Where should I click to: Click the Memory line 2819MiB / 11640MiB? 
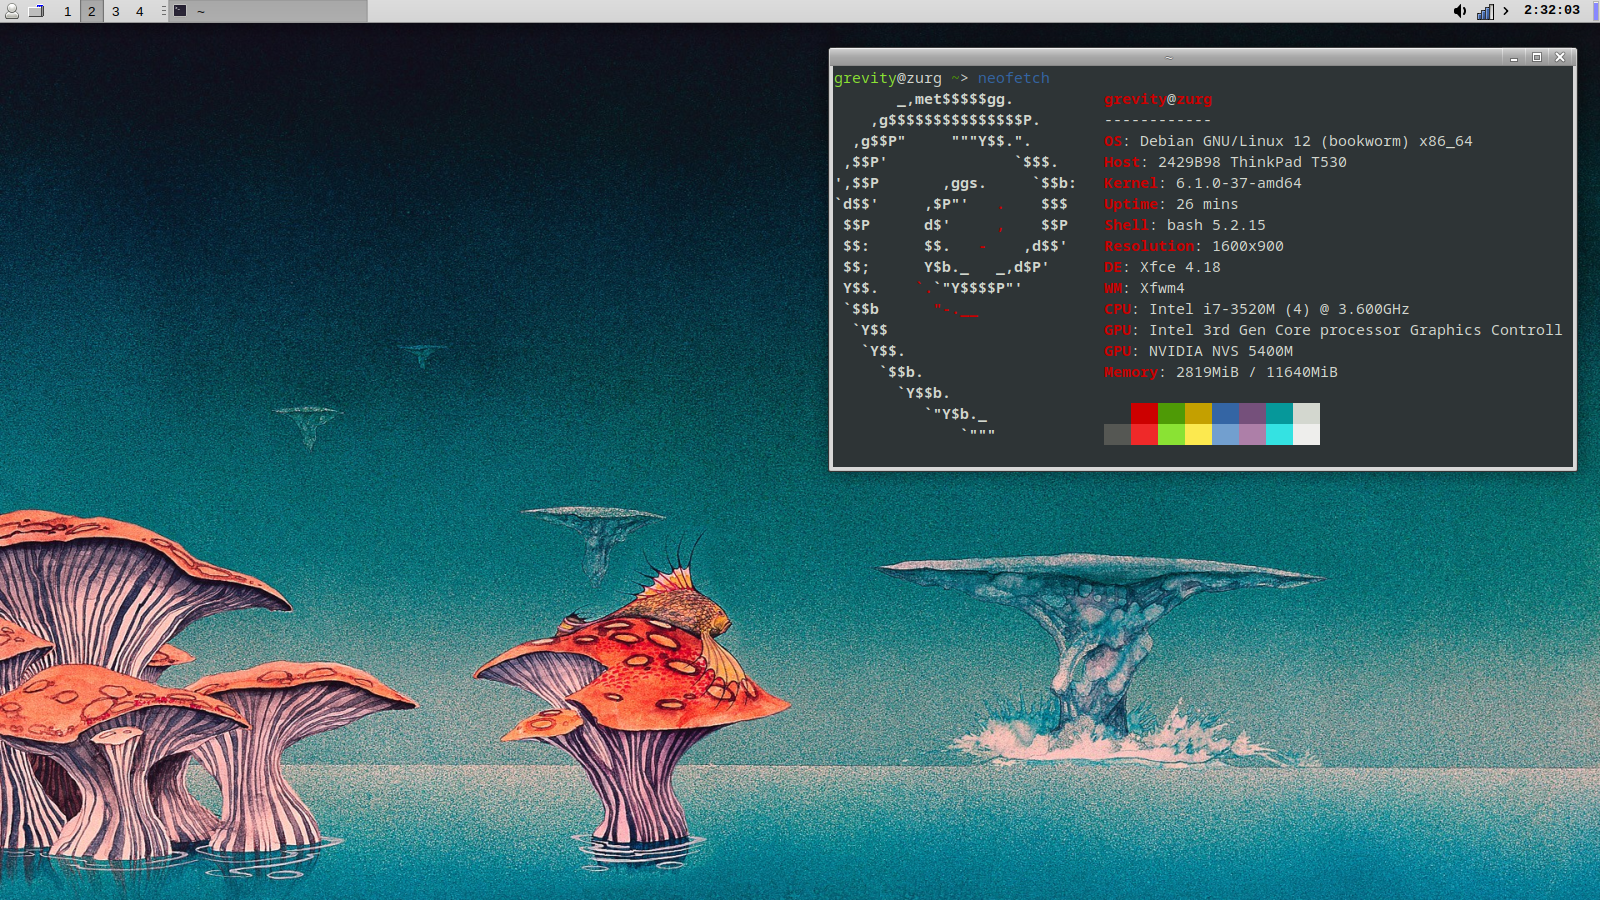click(x=1221, y=372)
